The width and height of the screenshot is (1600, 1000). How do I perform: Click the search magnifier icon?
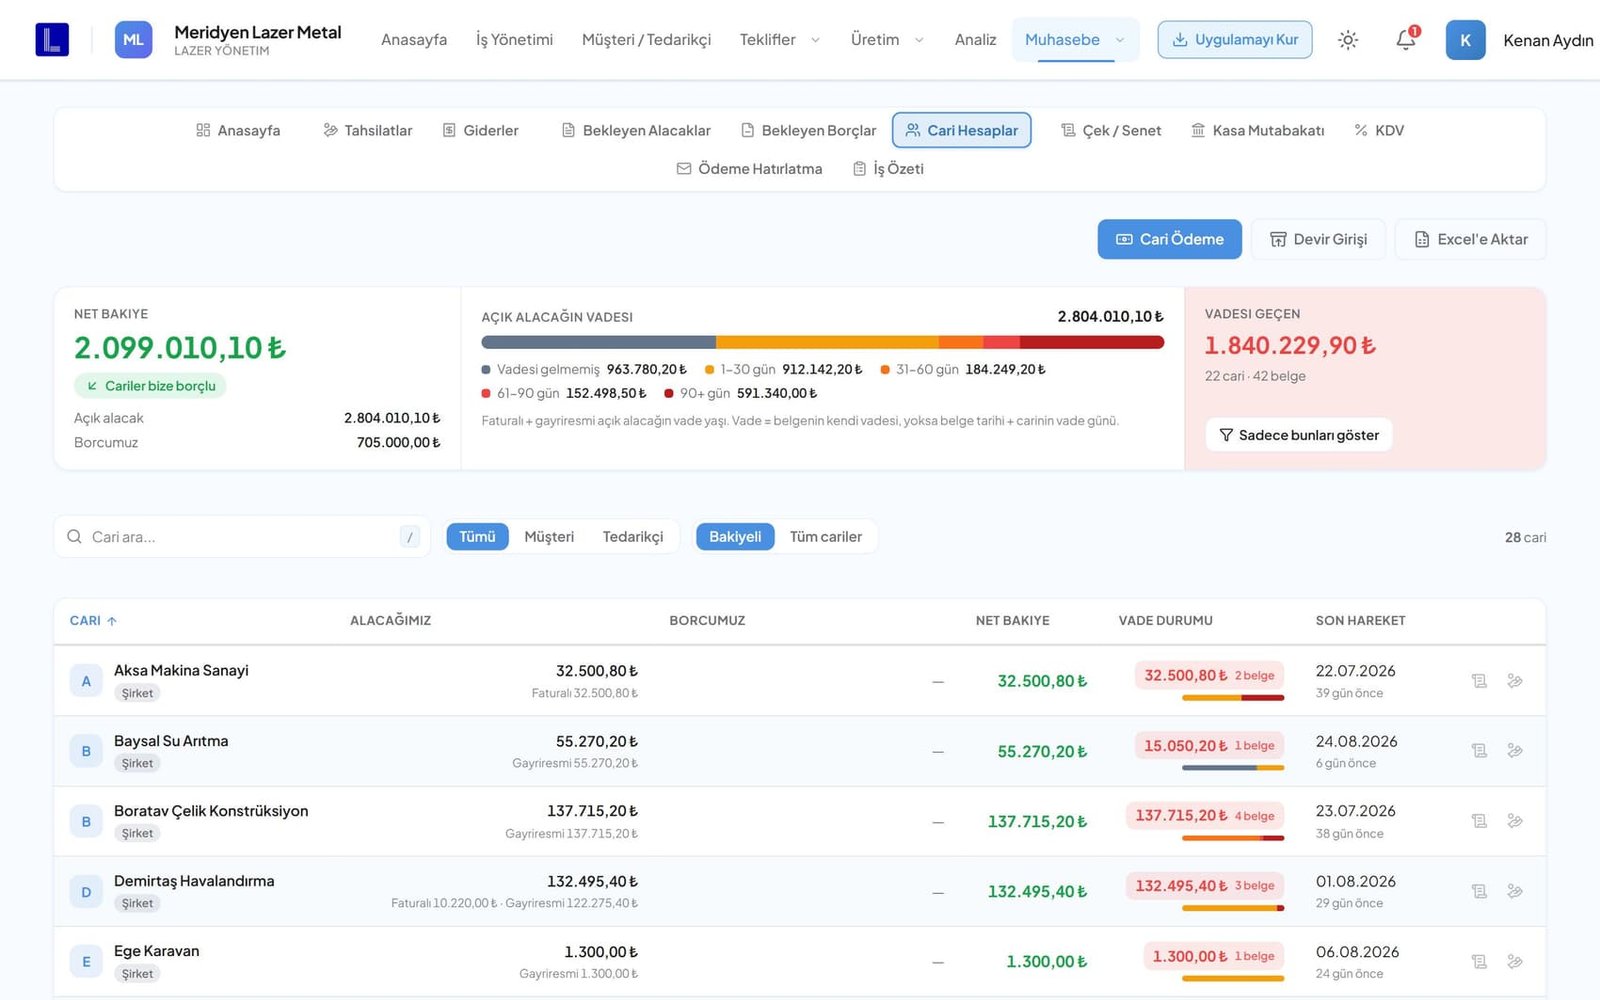click(74, 537)
